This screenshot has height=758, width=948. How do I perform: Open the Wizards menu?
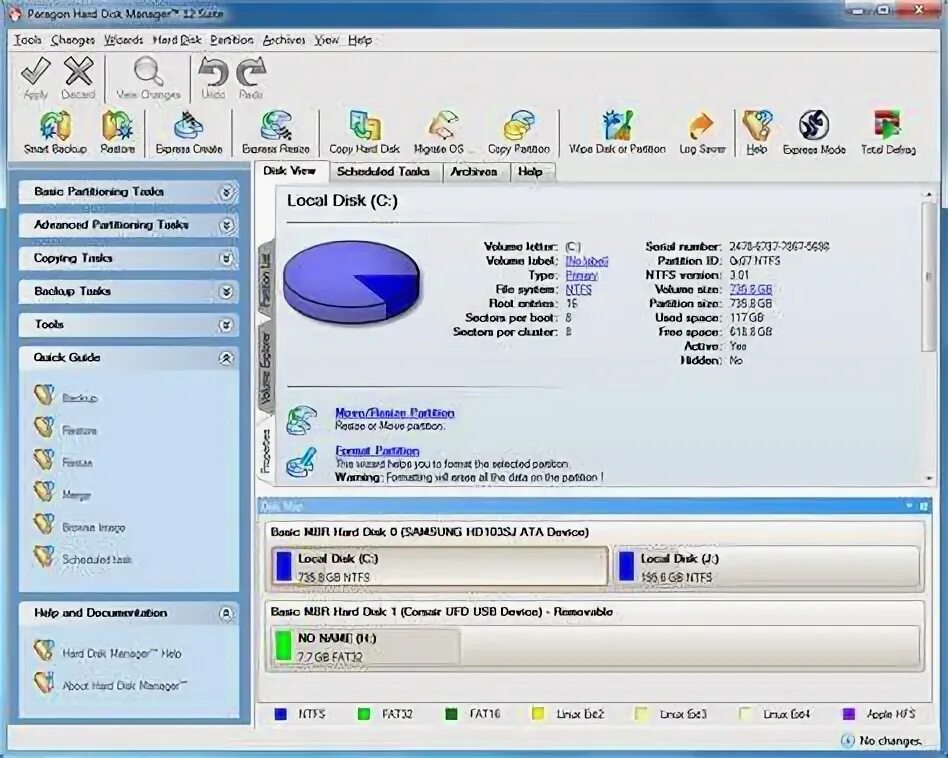pos(123,40)
